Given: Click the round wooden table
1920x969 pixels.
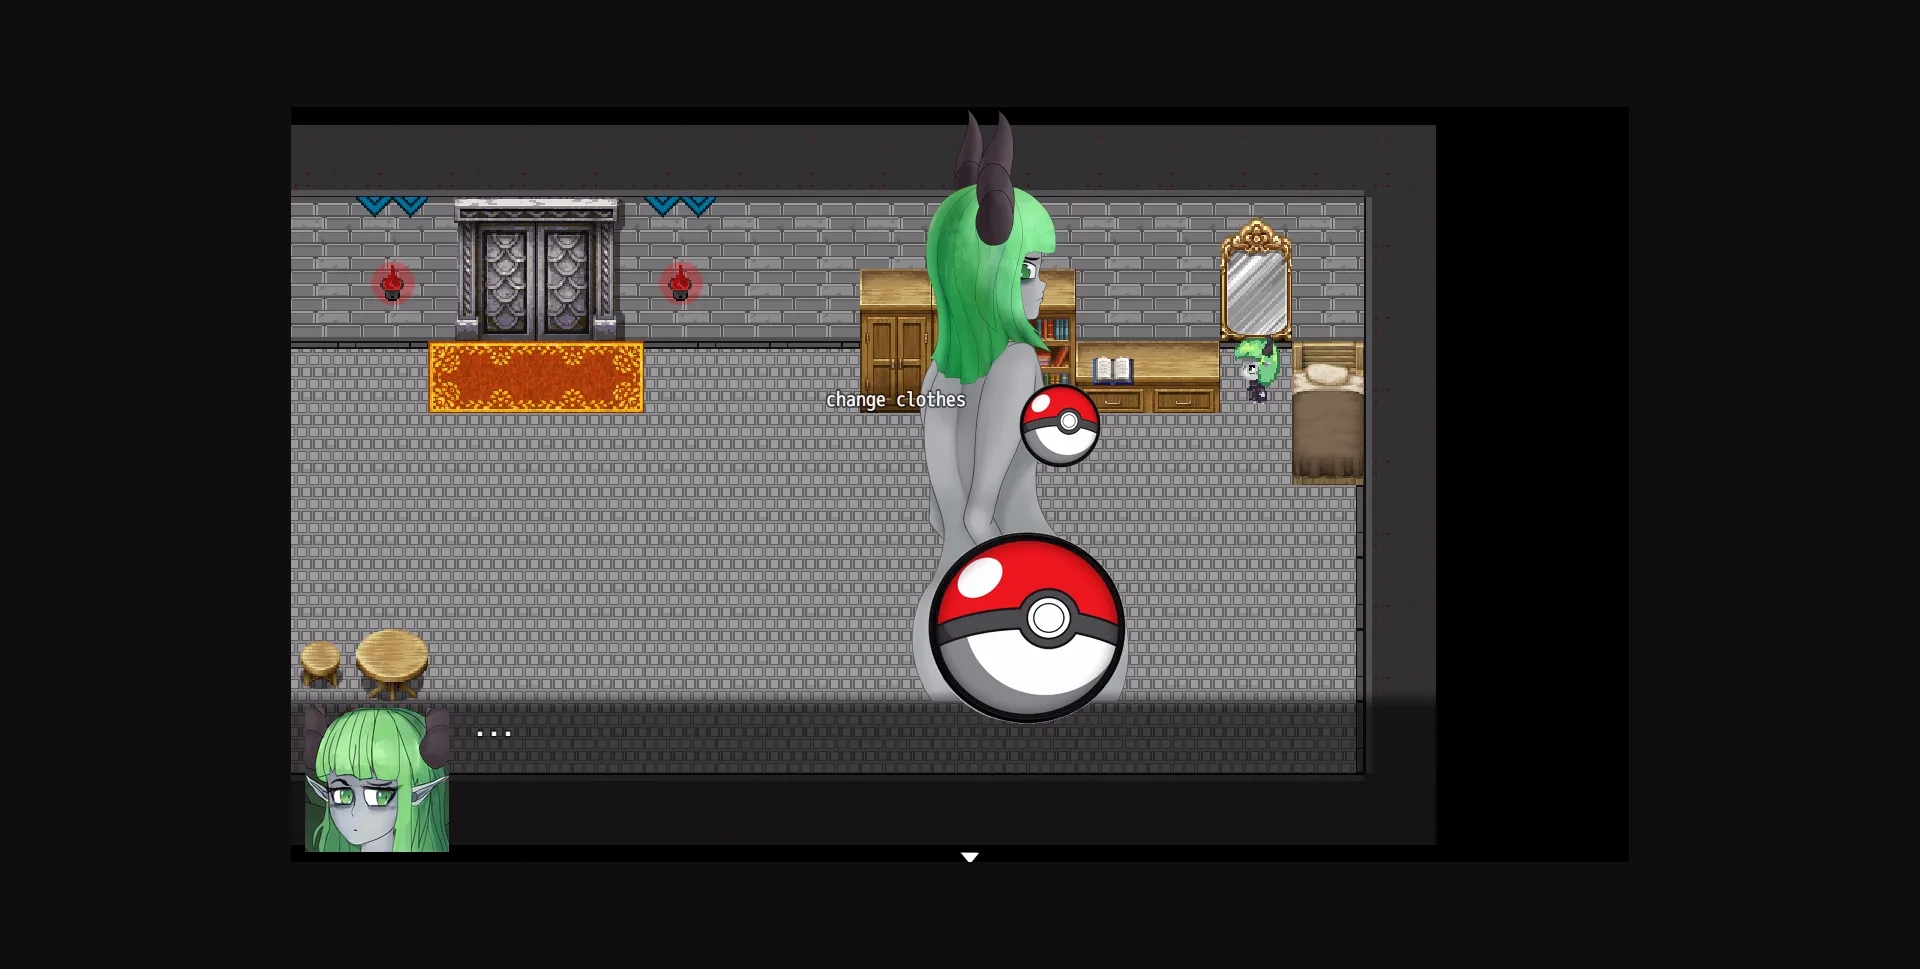Looking at the screenshot, I should point(392,662).
